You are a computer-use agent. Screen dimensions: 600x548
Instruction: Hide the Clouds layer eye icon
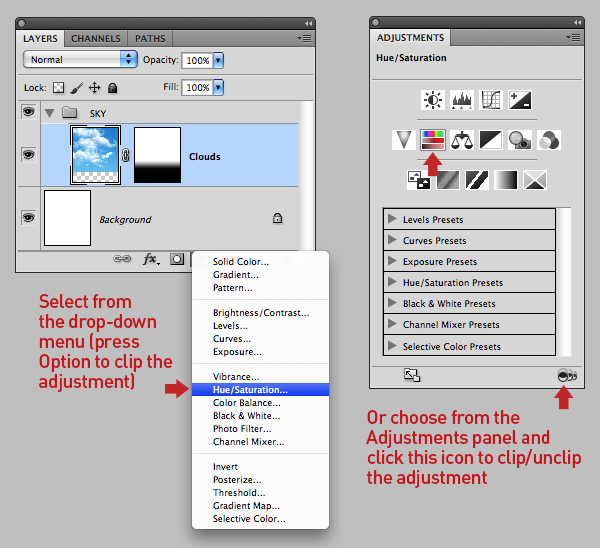click(x=28, y=155)
